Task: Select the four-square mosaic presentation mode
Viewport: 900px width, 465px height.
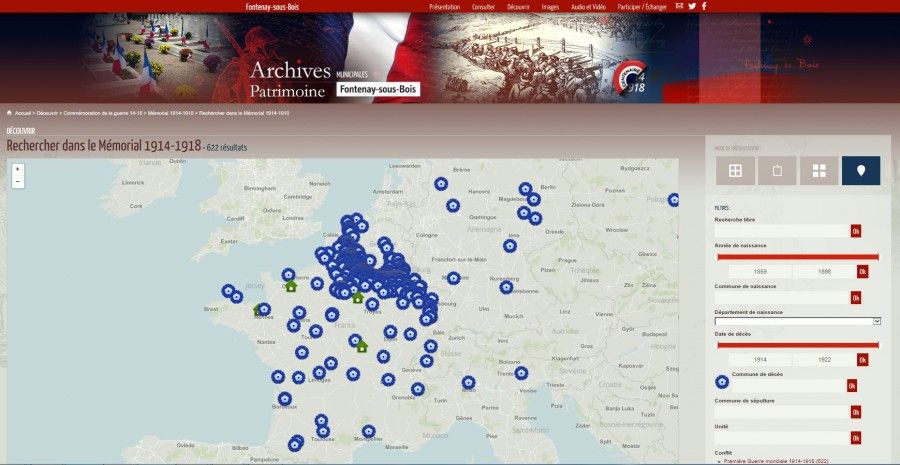Action: click(819, 171)
